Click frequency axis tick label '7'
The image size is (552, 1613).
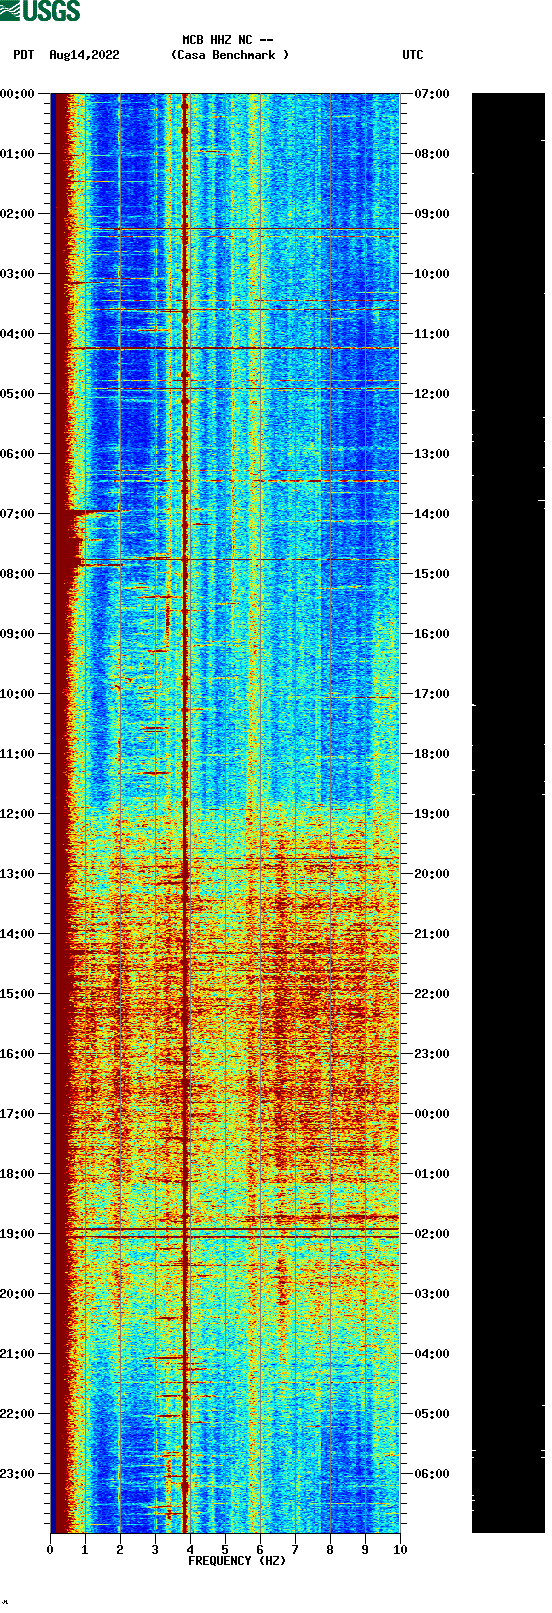pyautogui.click(x=295, y=1550)
